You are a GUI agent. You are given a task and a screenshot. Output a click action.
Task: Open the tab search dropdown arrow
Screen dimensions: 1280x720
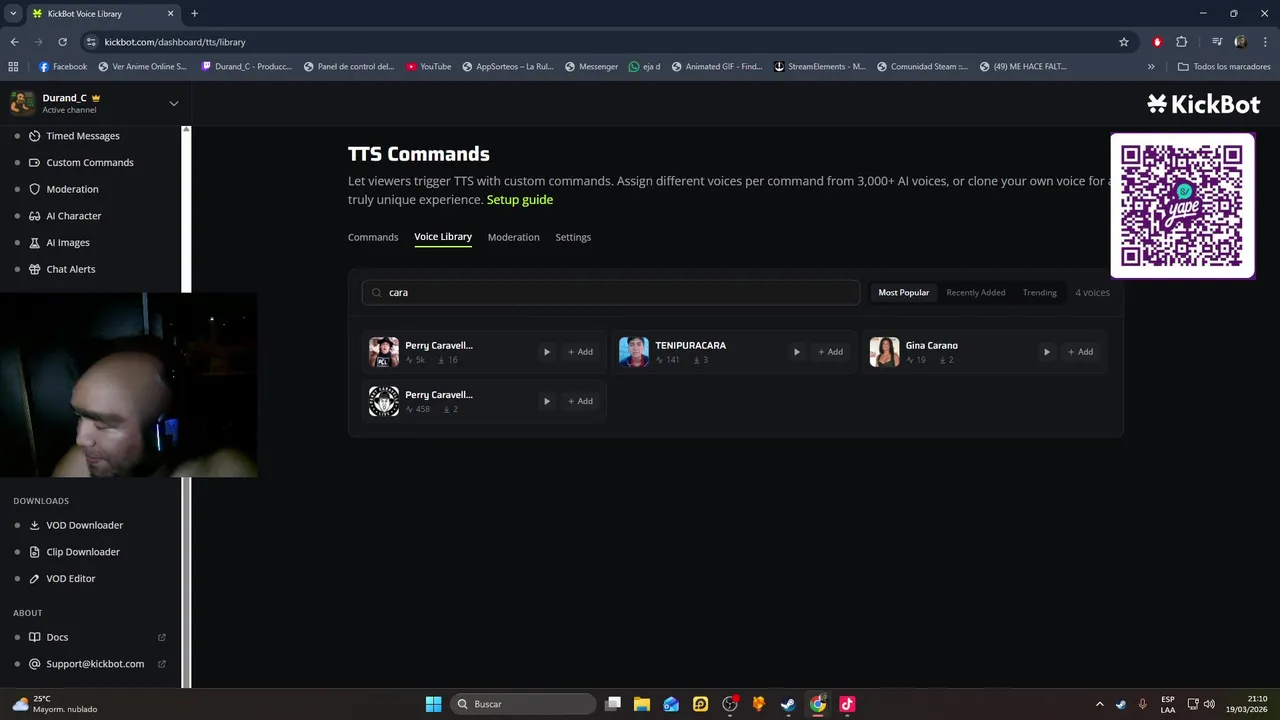13,14
